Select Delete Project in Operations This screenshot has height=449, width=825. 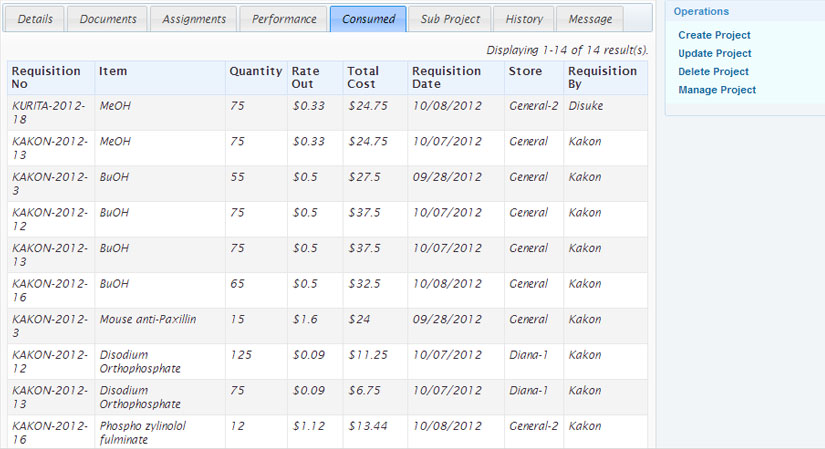tap(713, 71)
